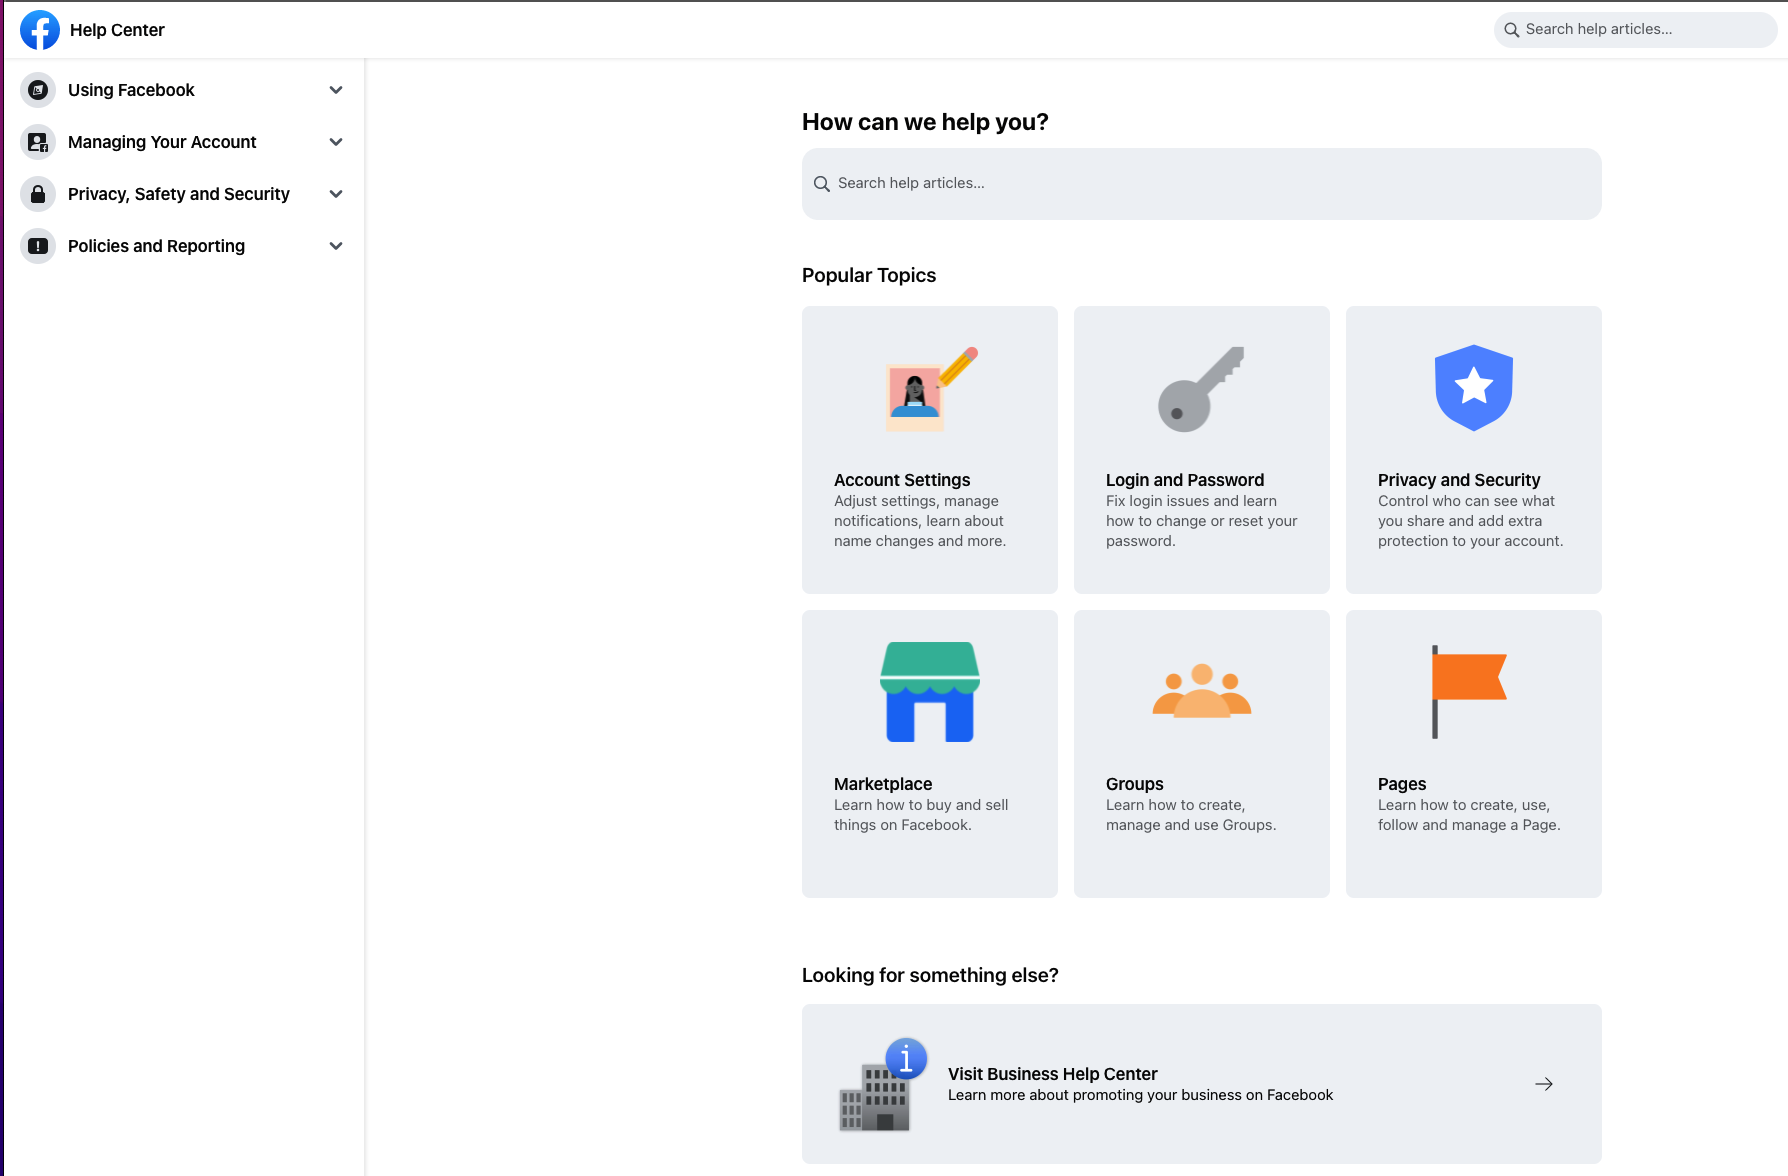Open the Privacy and Security topic title
The image size is (1788, 1176).
(x=1459, y=480)
